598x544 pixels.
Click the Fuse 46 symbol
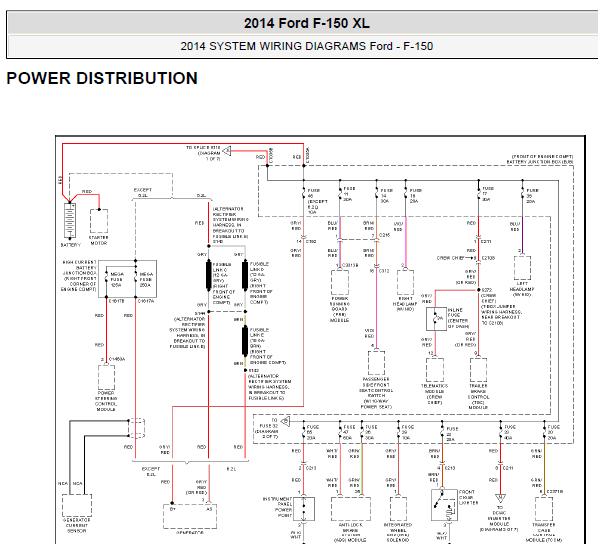pos(304,193)
